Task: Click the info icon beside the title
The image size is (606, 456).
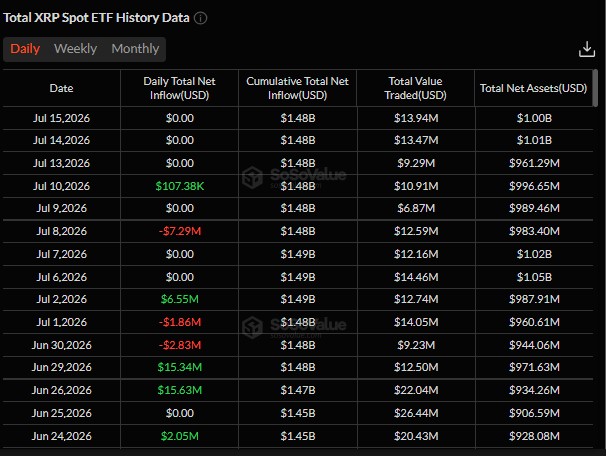Action: [x=200, y=18]
